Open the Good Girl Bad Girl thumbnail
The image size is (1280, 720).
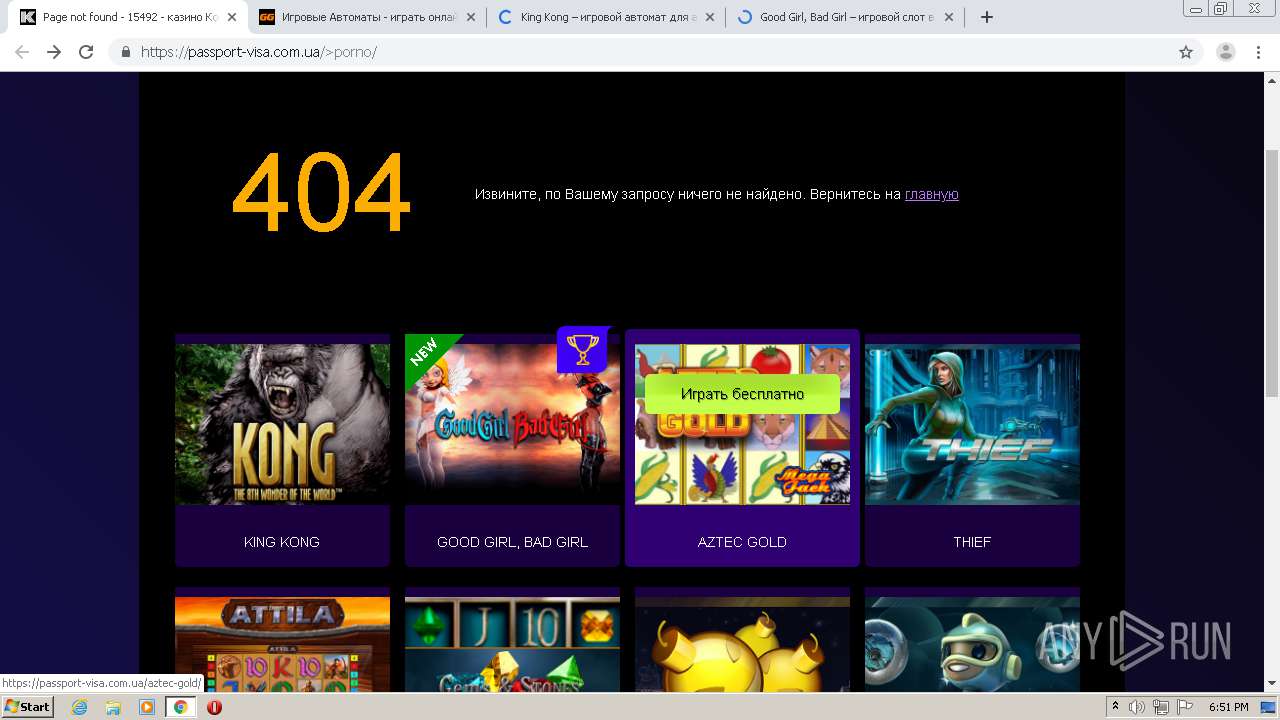512,424
